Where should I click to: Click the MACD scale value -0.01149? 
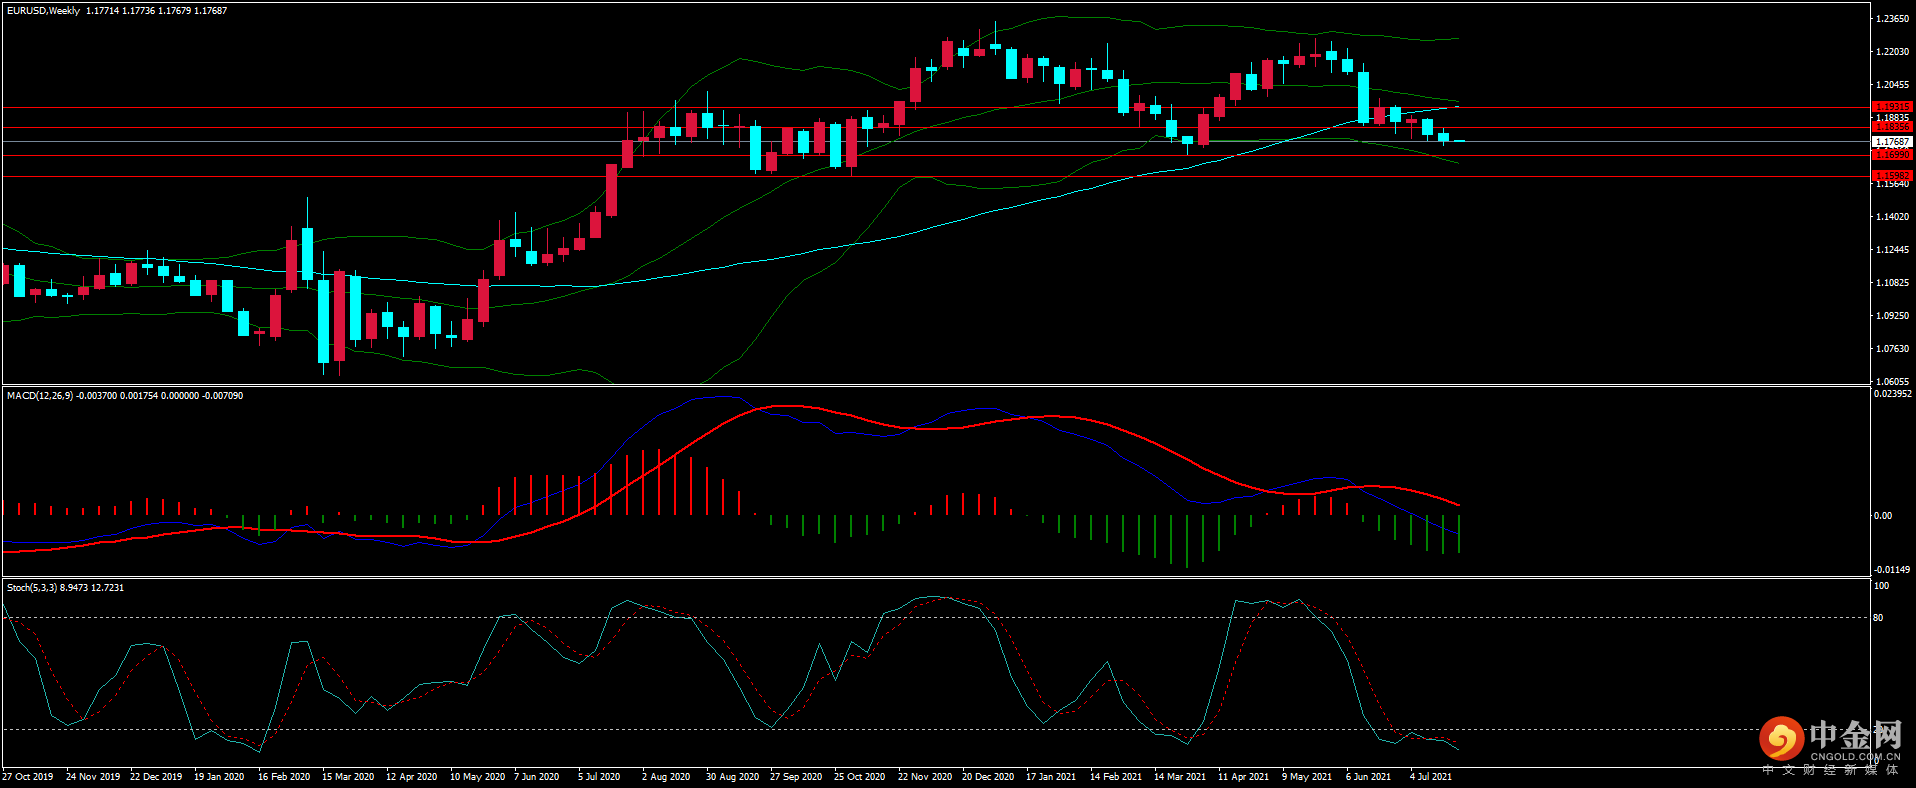(x=1892, y=570)
